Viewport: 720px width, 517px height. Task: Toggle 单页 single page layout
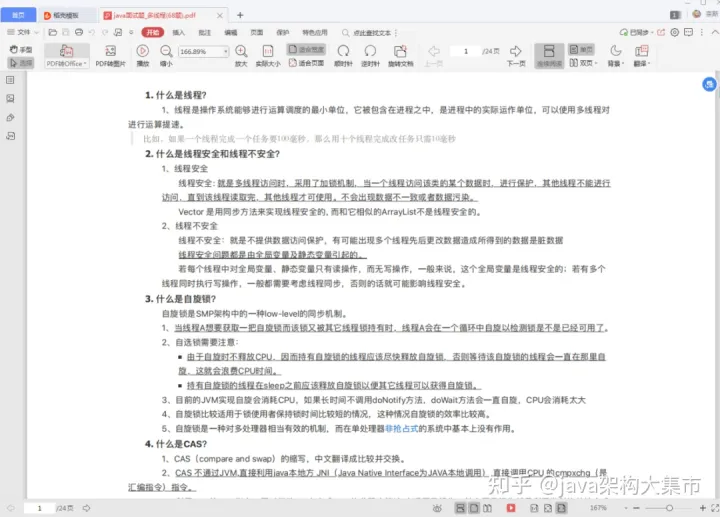(x=581, y=49)
